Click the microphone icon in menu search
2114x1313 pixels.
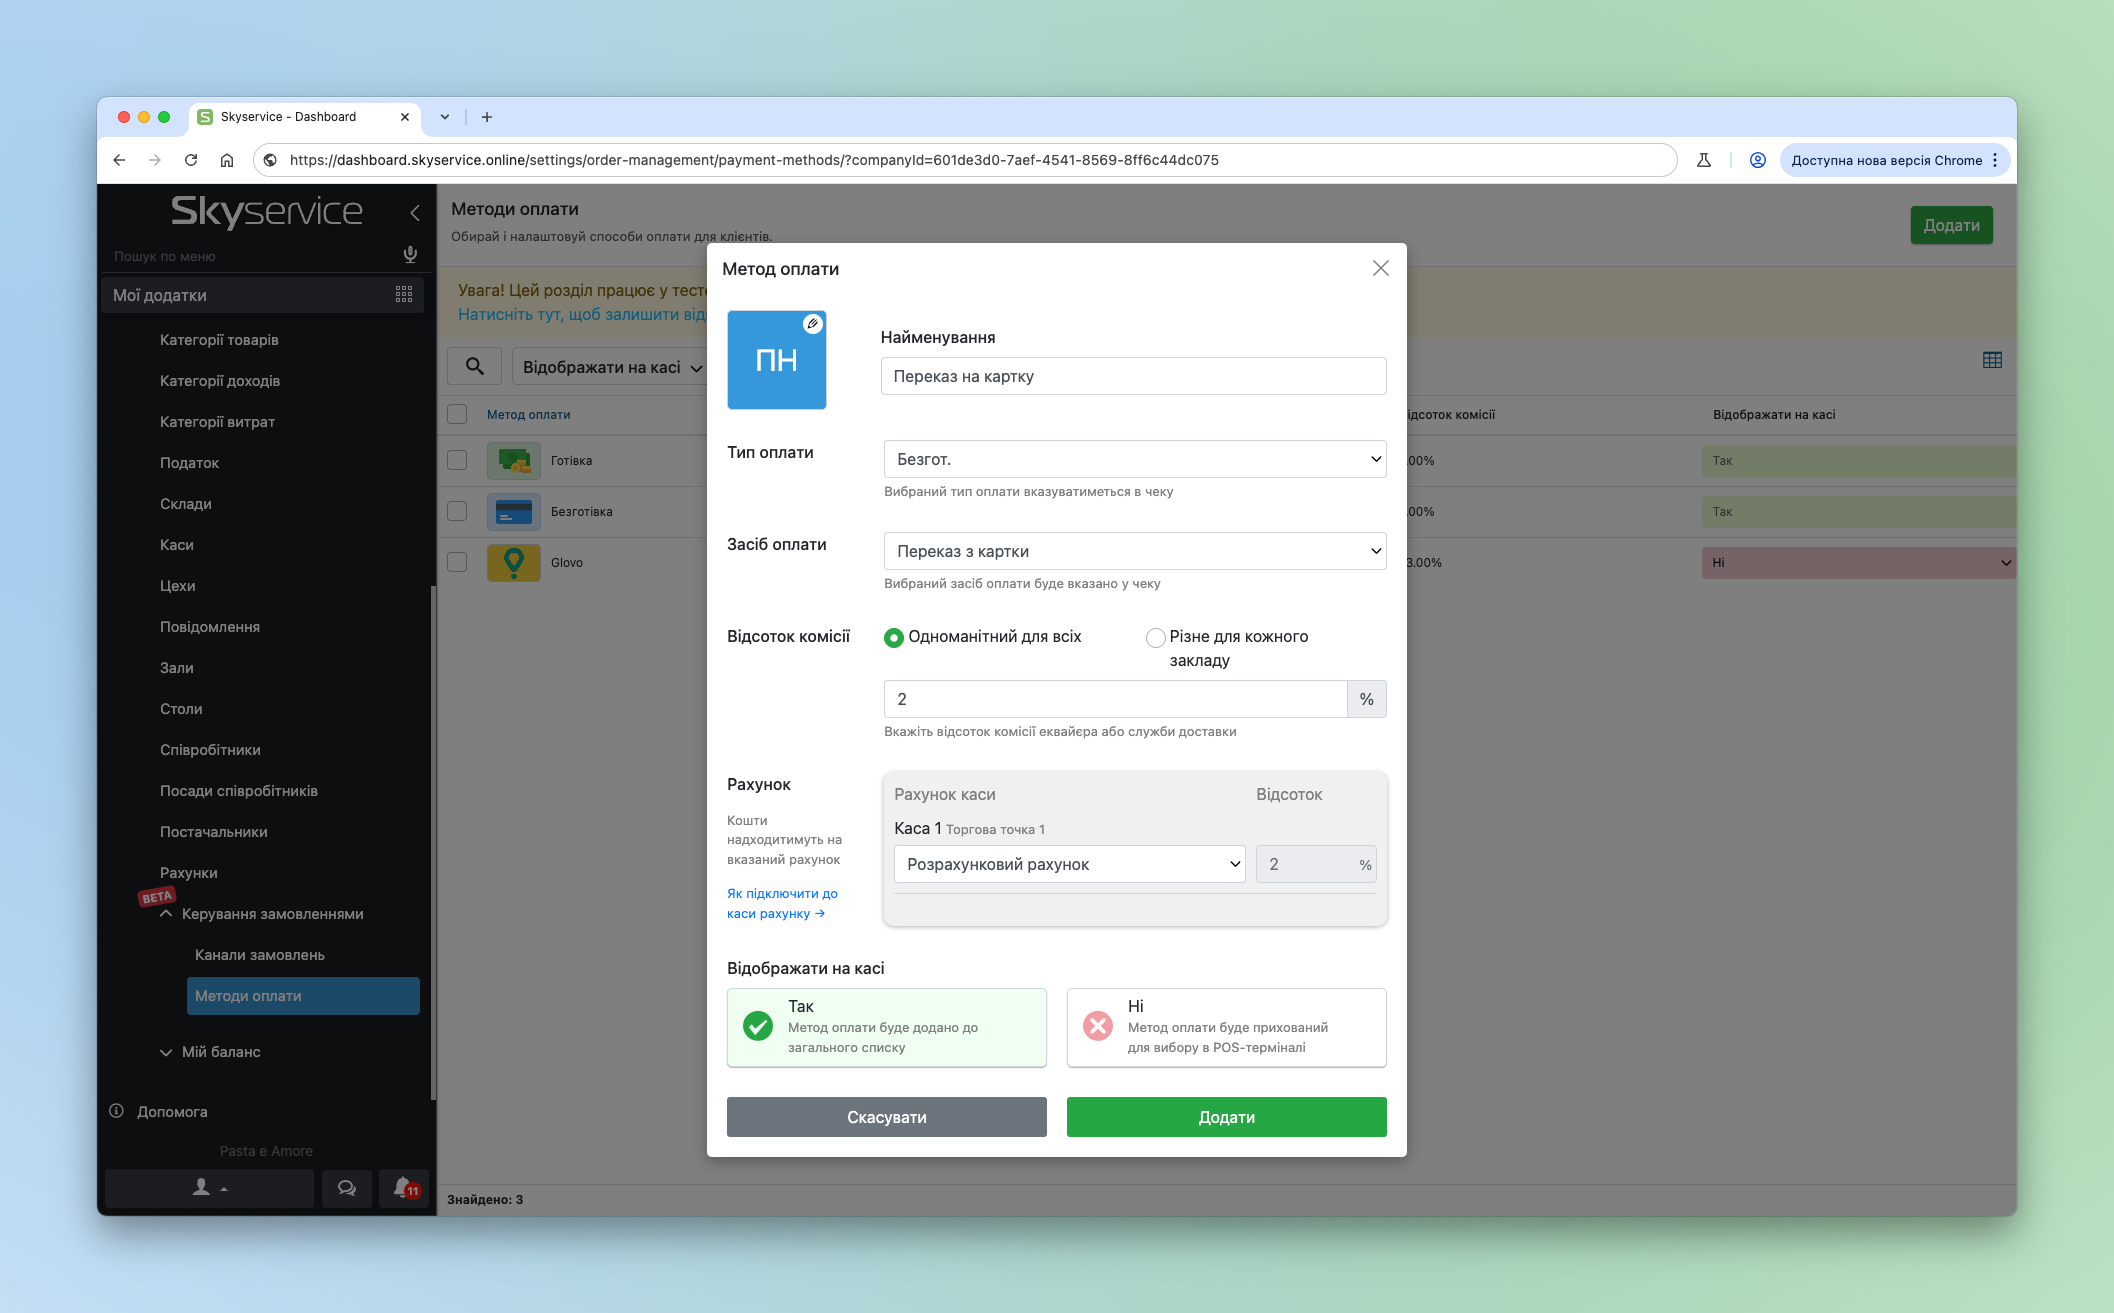[x=410, y=255]
